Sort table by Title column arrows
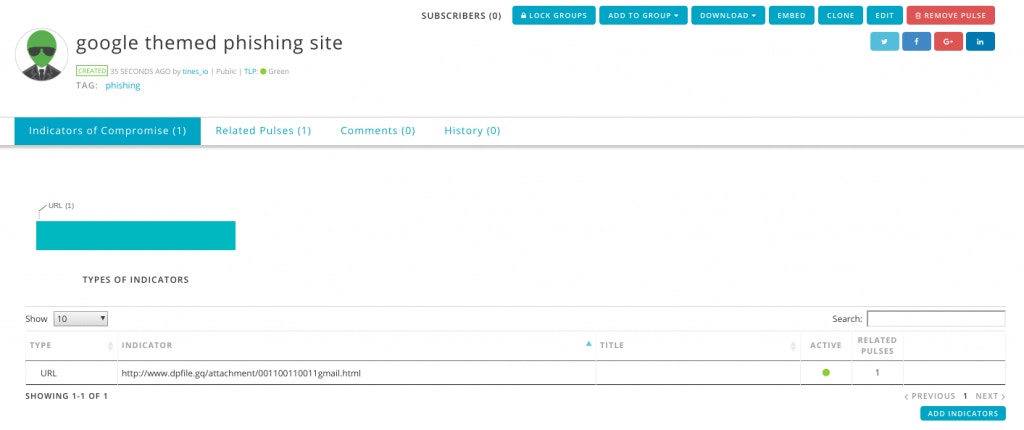 pos(793,346)
